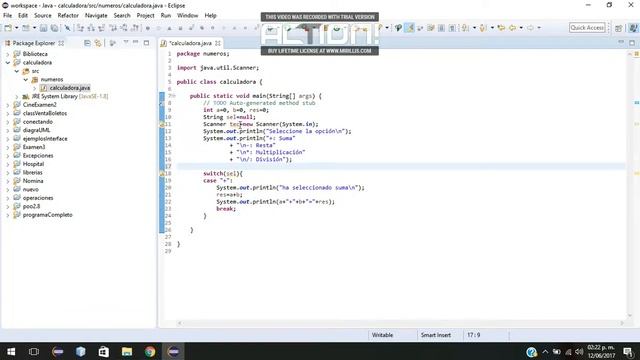Open the Window menu
The width and height of the screenshot is (640, 360).
tap(187, 16)
